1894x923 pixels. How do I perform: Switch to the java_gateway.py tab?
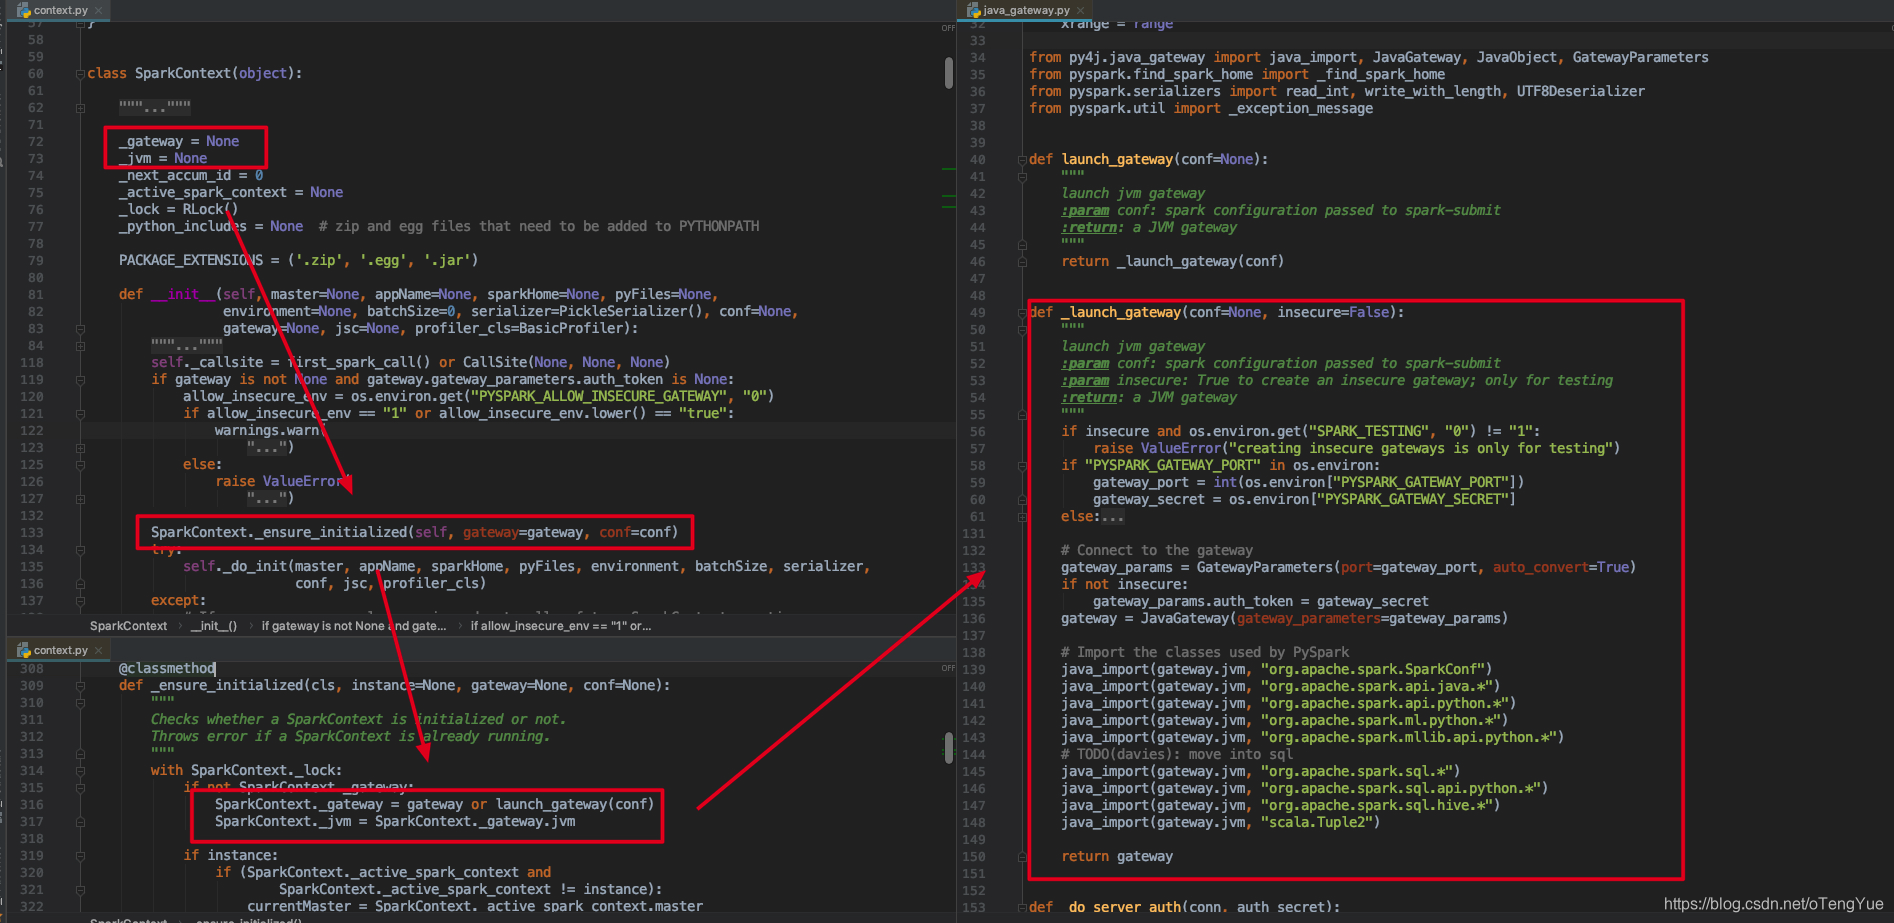[1026, 10]
